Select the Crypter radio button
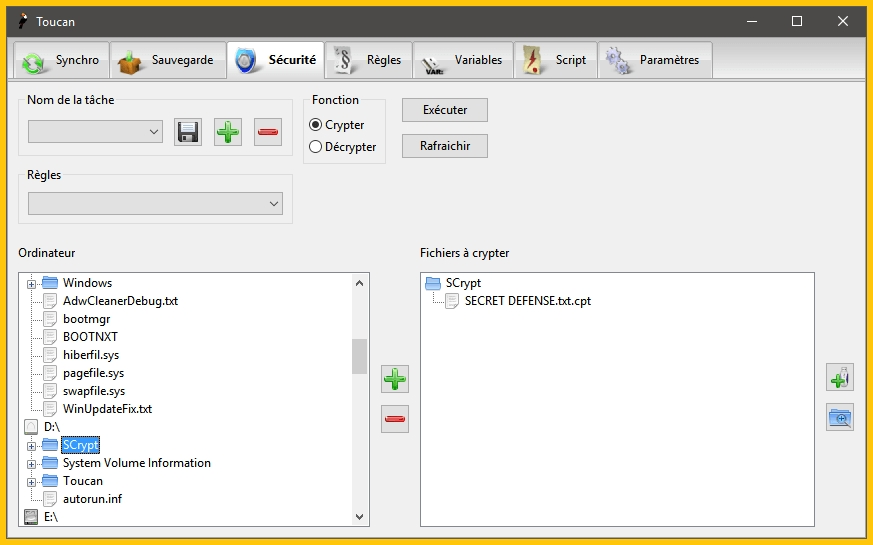The height and width of the screenshot is (545, 873). point(316,125)
